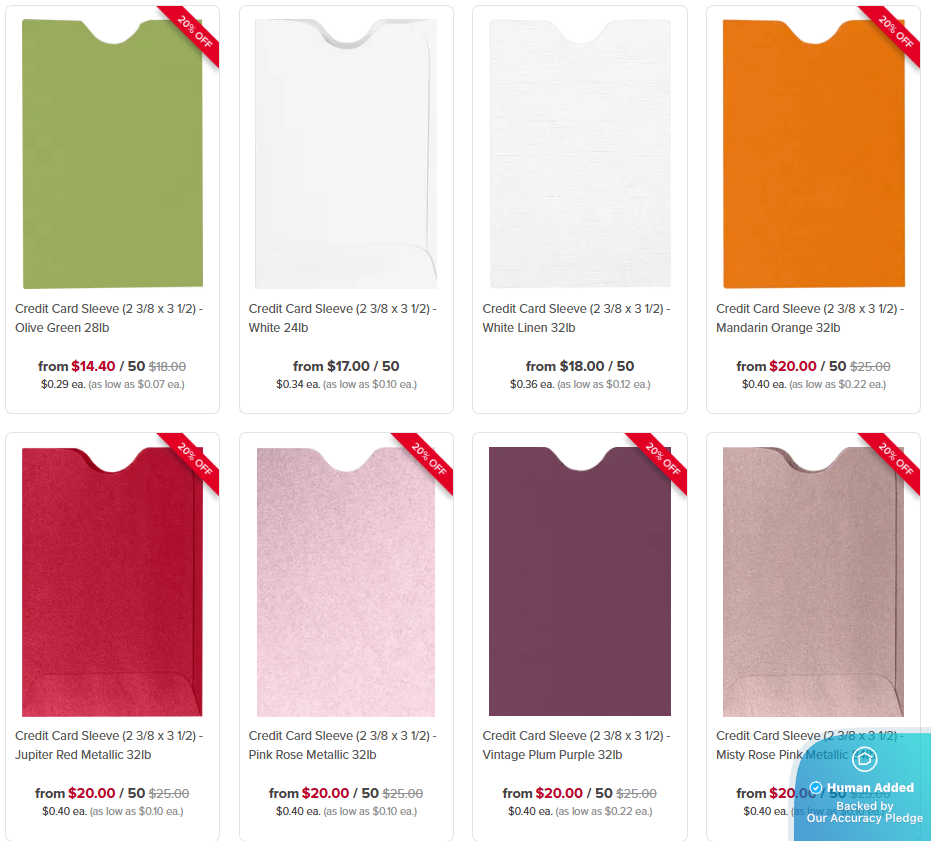
Task: Click the 20% OFF ribbon on Vintage Plum
Action: [x=662, y=459]
